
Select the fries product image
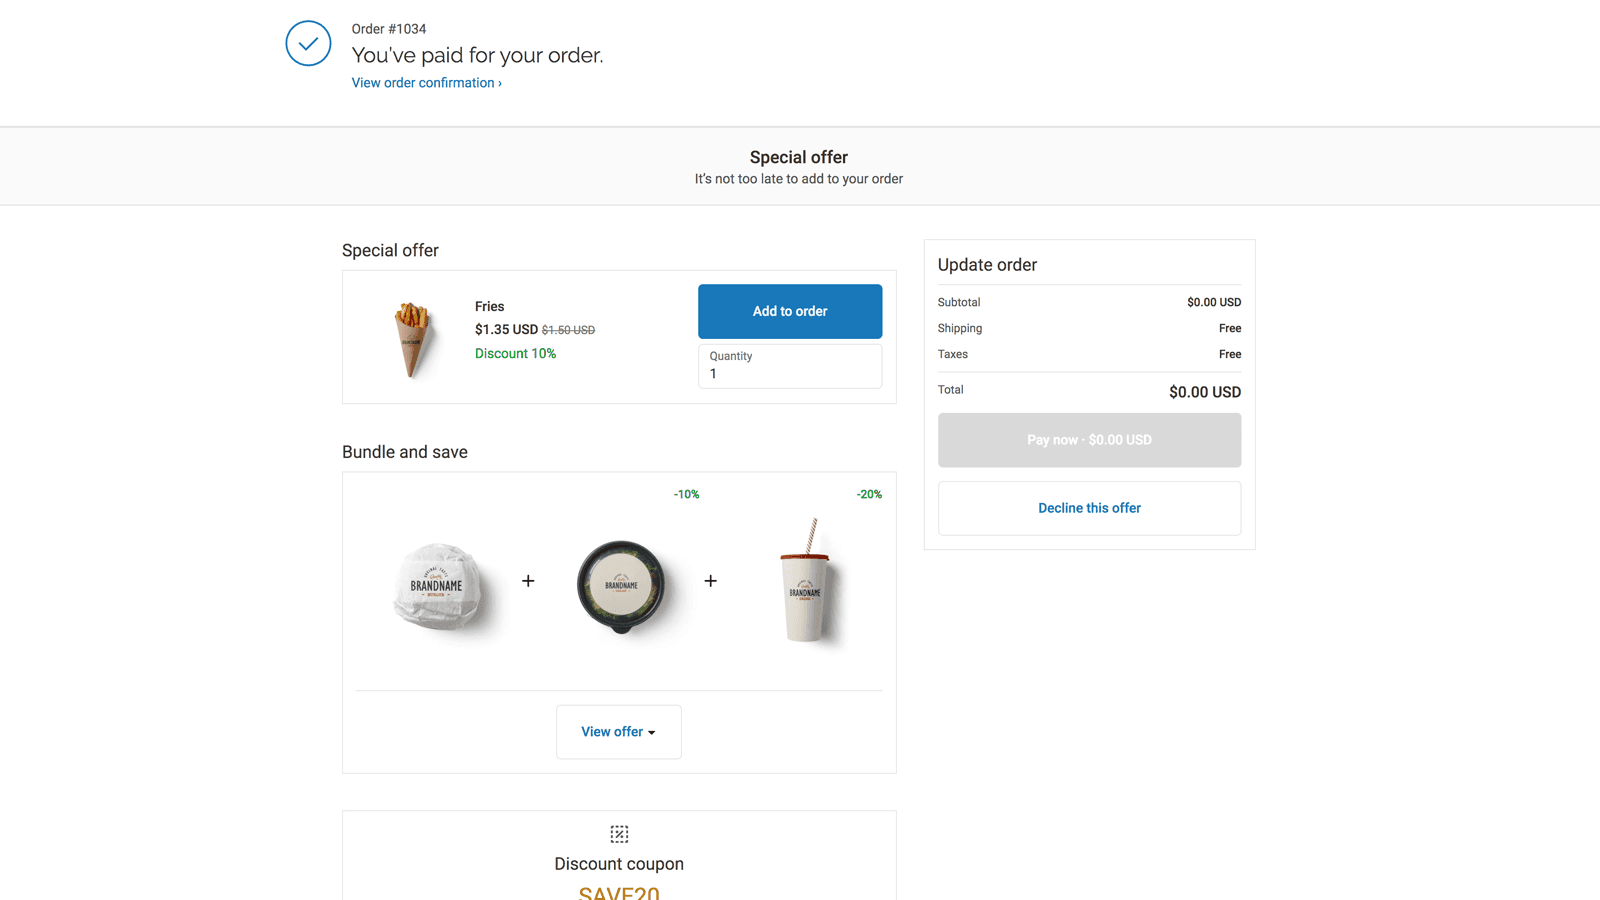point(412,340)
